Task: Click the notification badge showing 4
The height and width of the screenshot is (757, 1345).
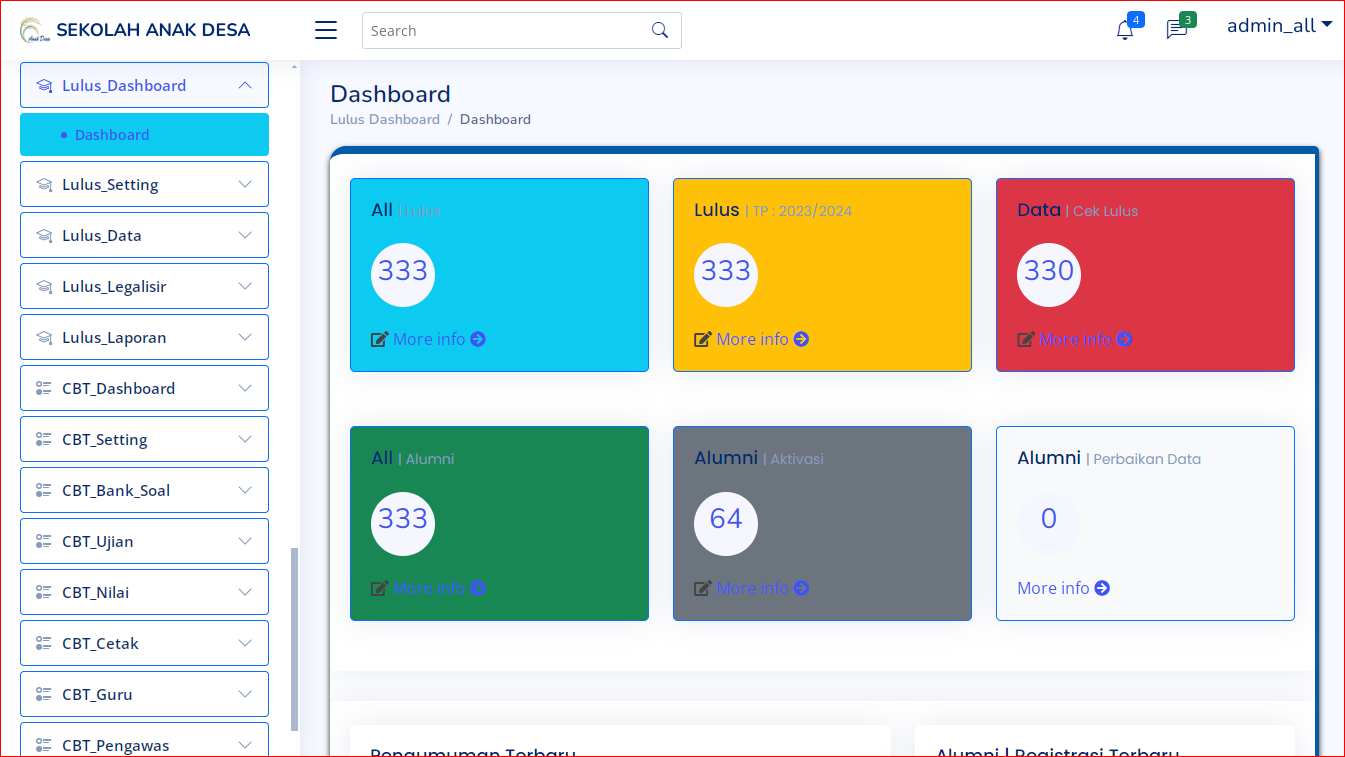Action: [x=1136, y=19]
